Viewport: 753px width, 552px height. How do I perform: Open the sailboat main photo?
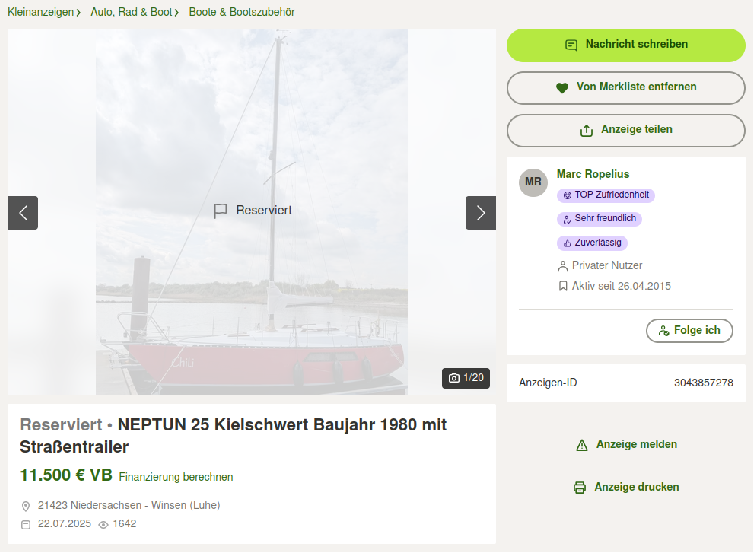[252, 212]
